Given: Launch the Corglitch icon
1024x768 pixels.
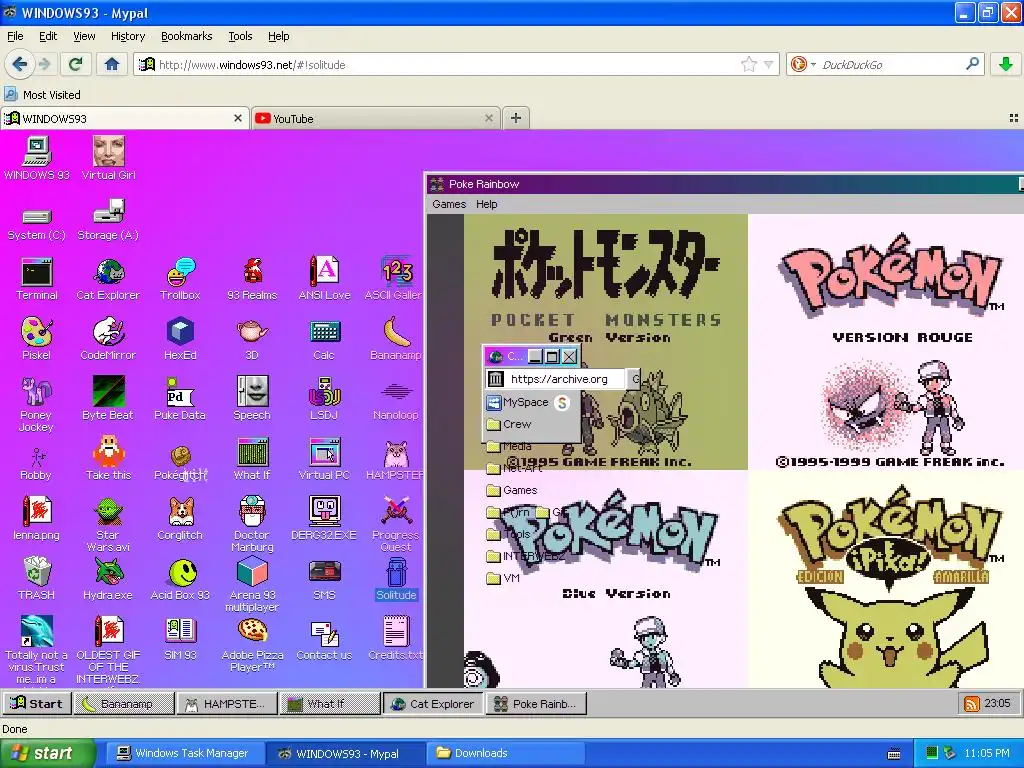Looking at the screenshot, I should pyautogui.click(x=180, y=519).
